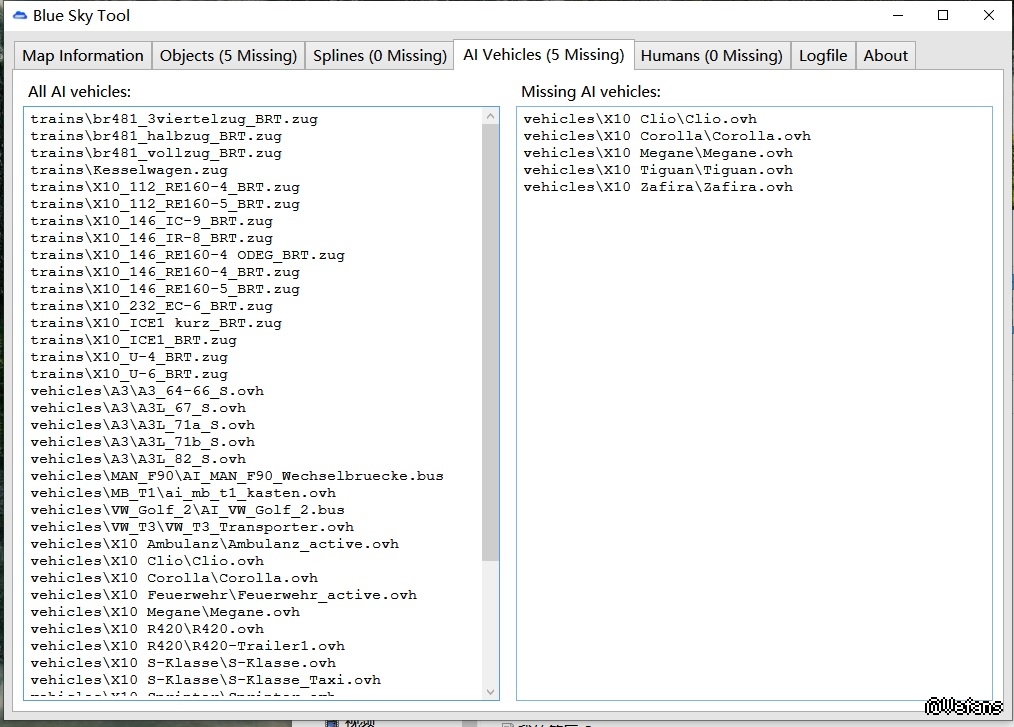Open the About tab
Image resolution: width=1014 pixels, height=727 pixels.
[885, 56]
